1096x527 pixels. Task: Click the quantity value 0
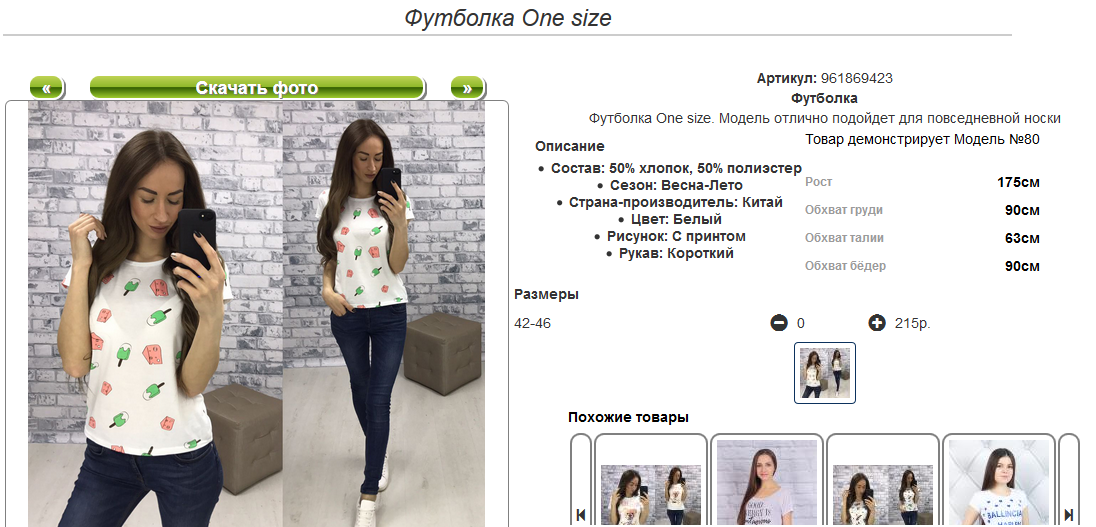point(801,324)
